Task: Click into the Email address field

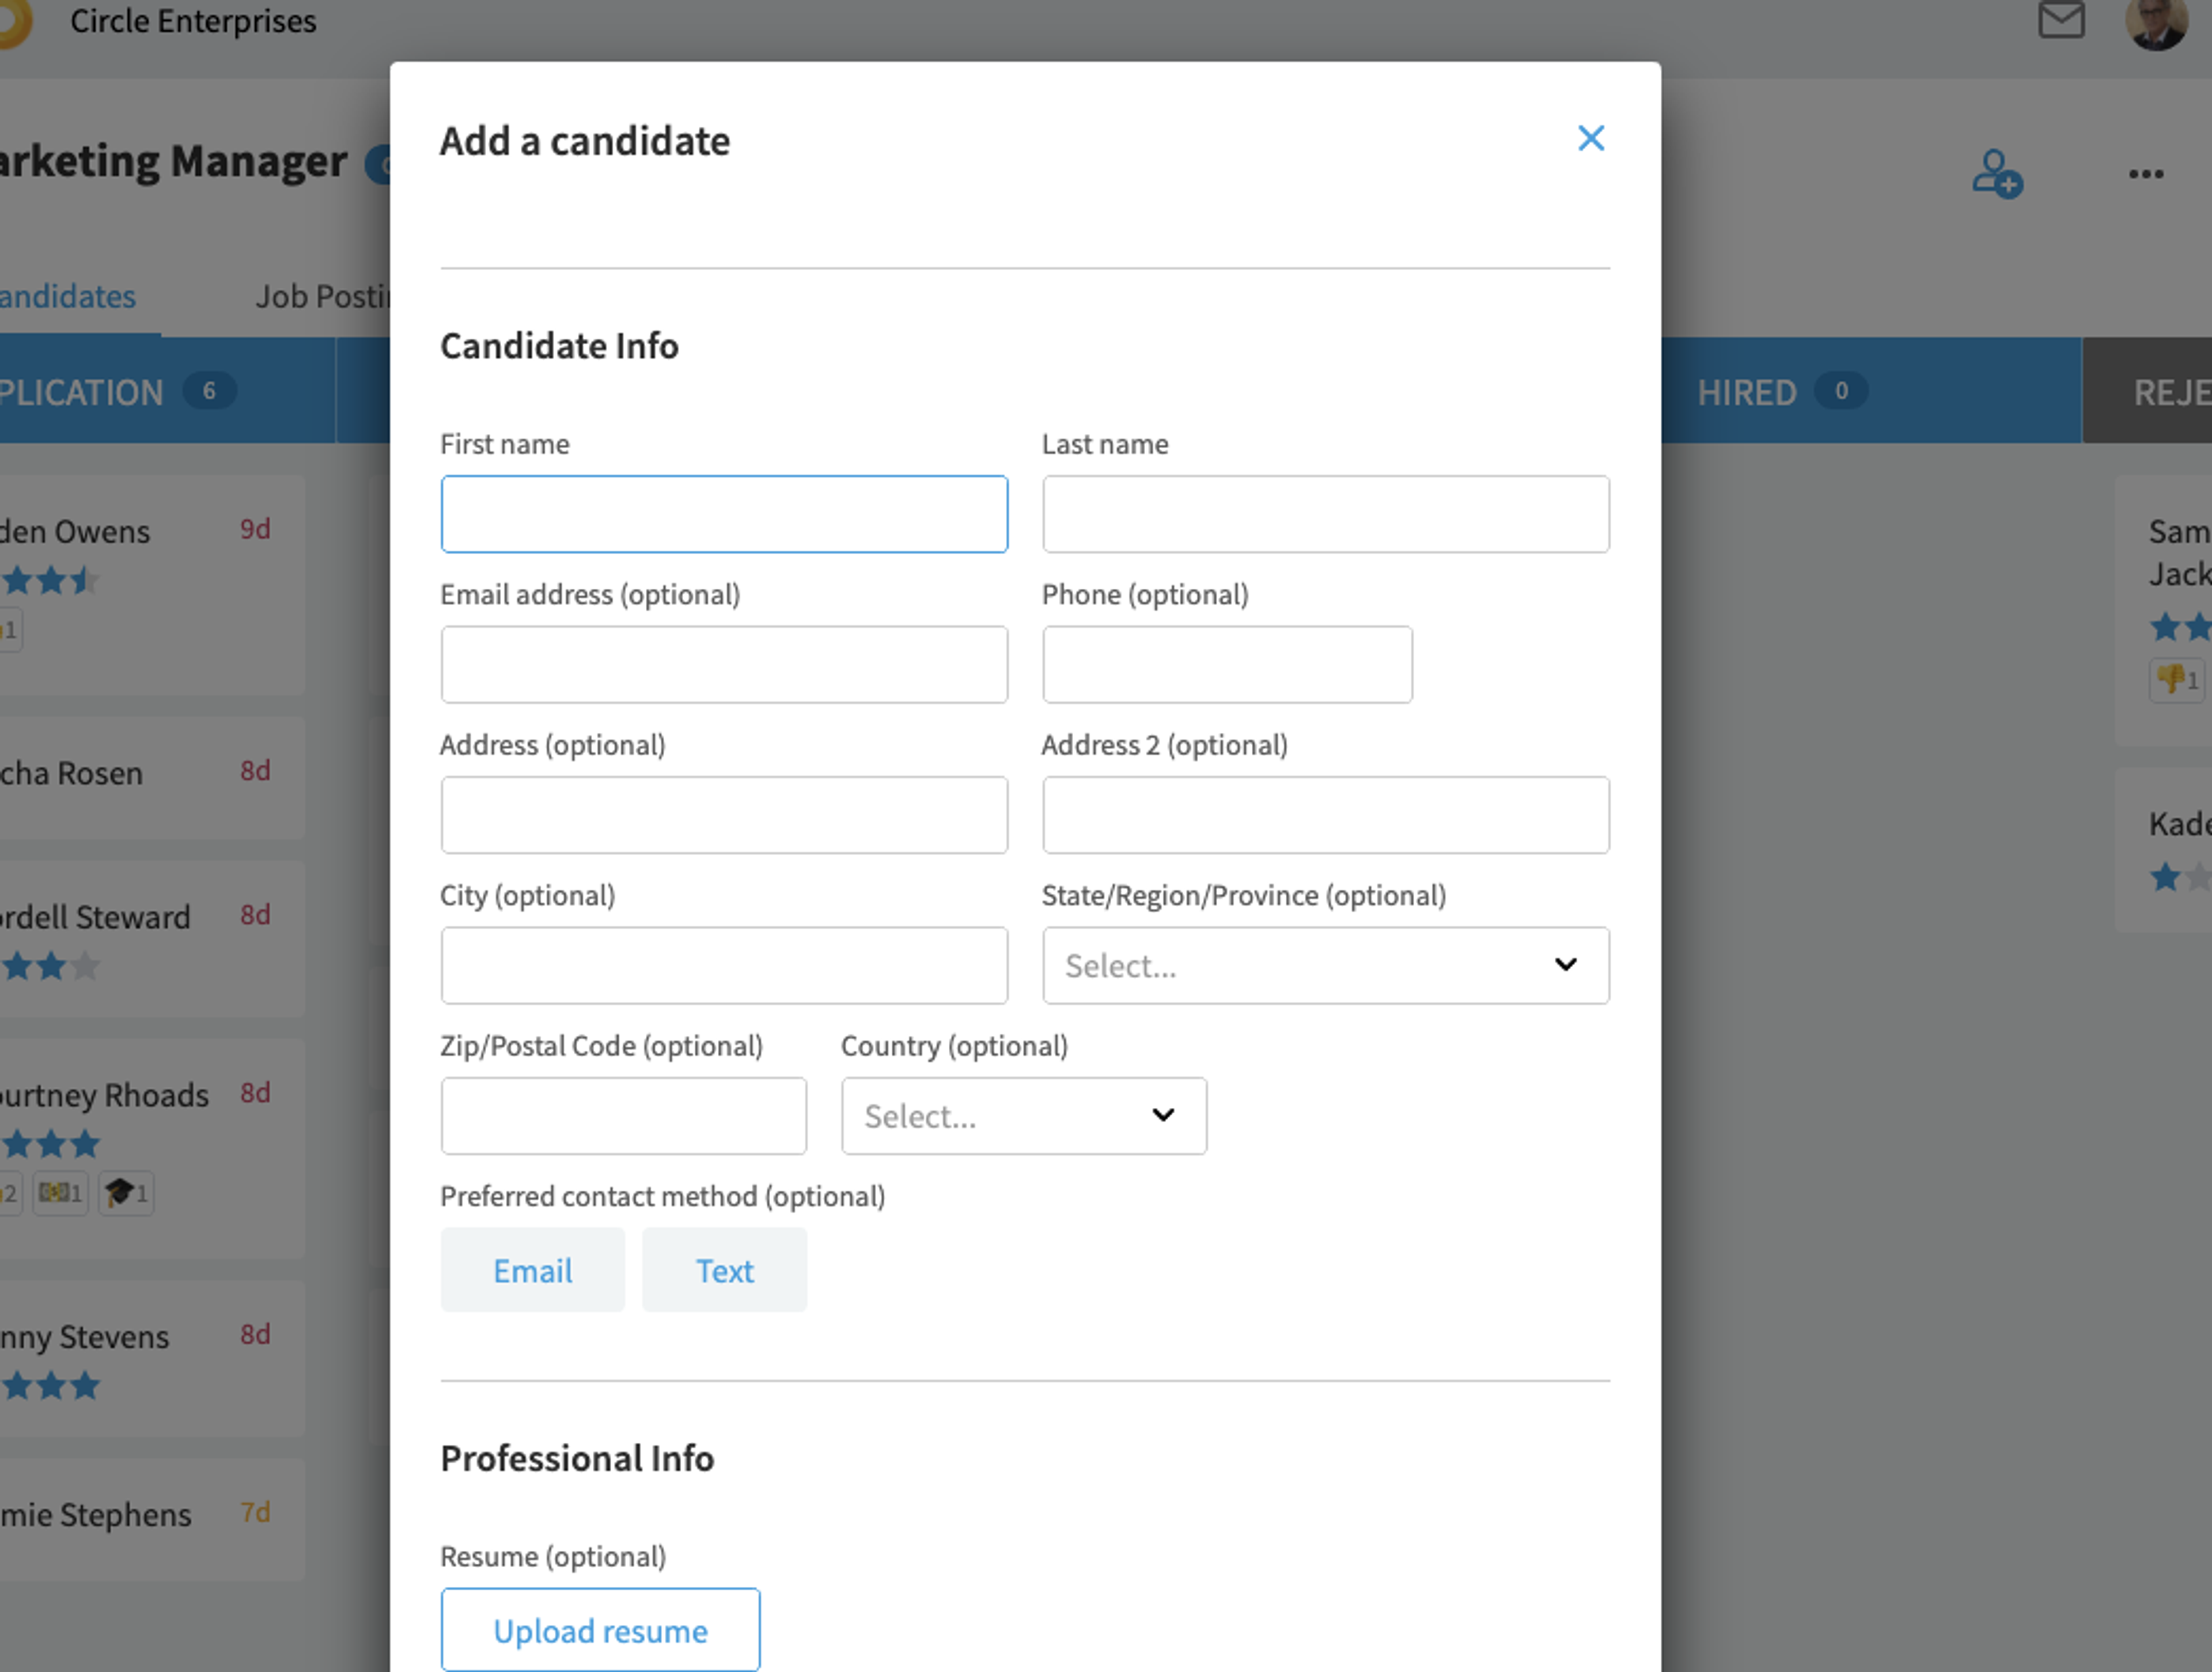Action: pyautogui.click(x=724, y=665)
